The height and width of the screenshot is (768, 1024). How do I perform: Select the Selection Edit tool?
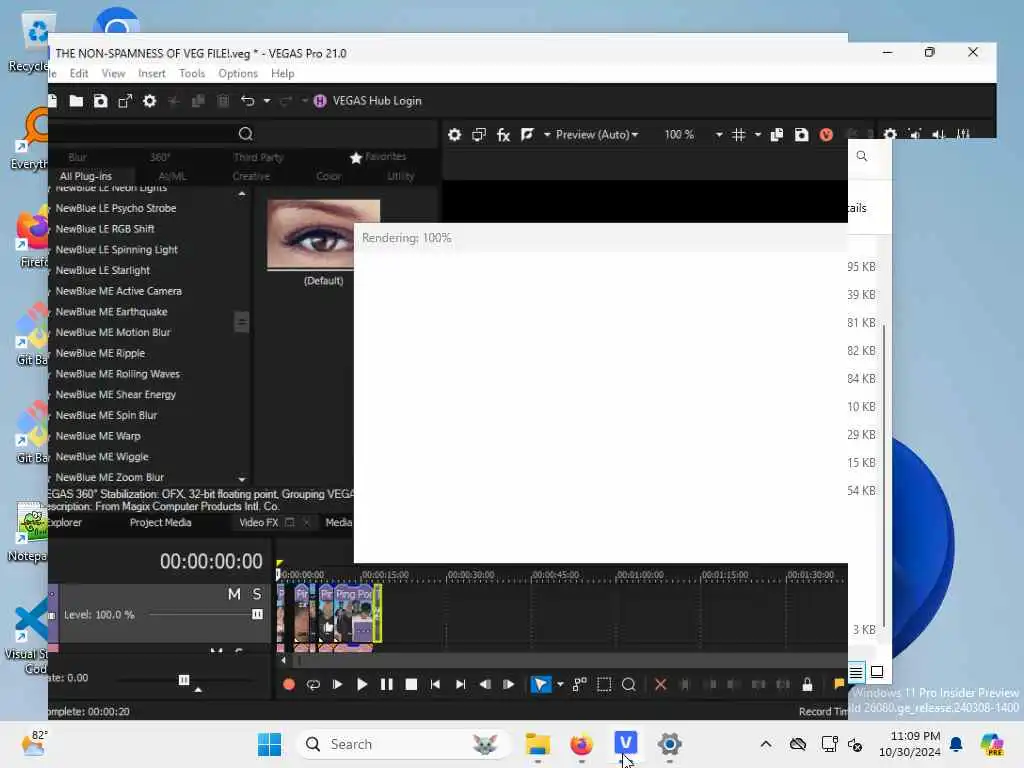604,684
